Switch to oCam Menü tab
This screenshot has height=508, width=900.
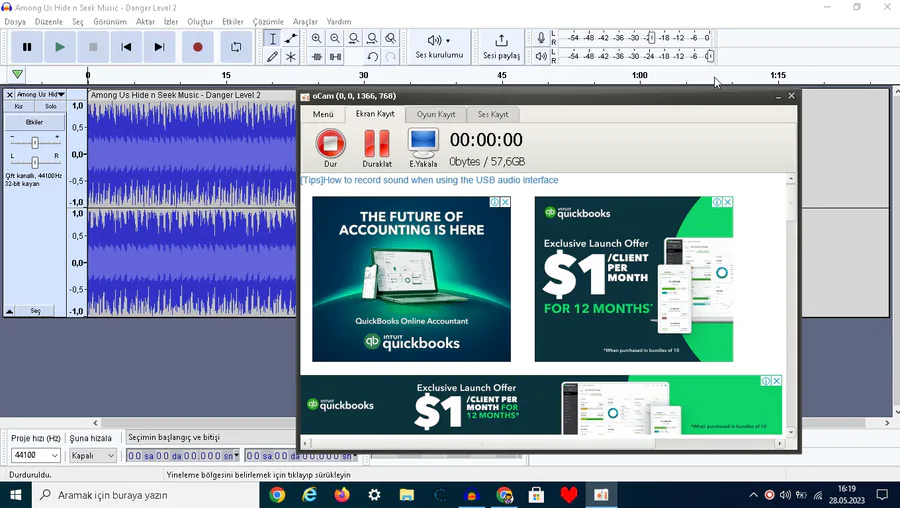coord(323,114)
